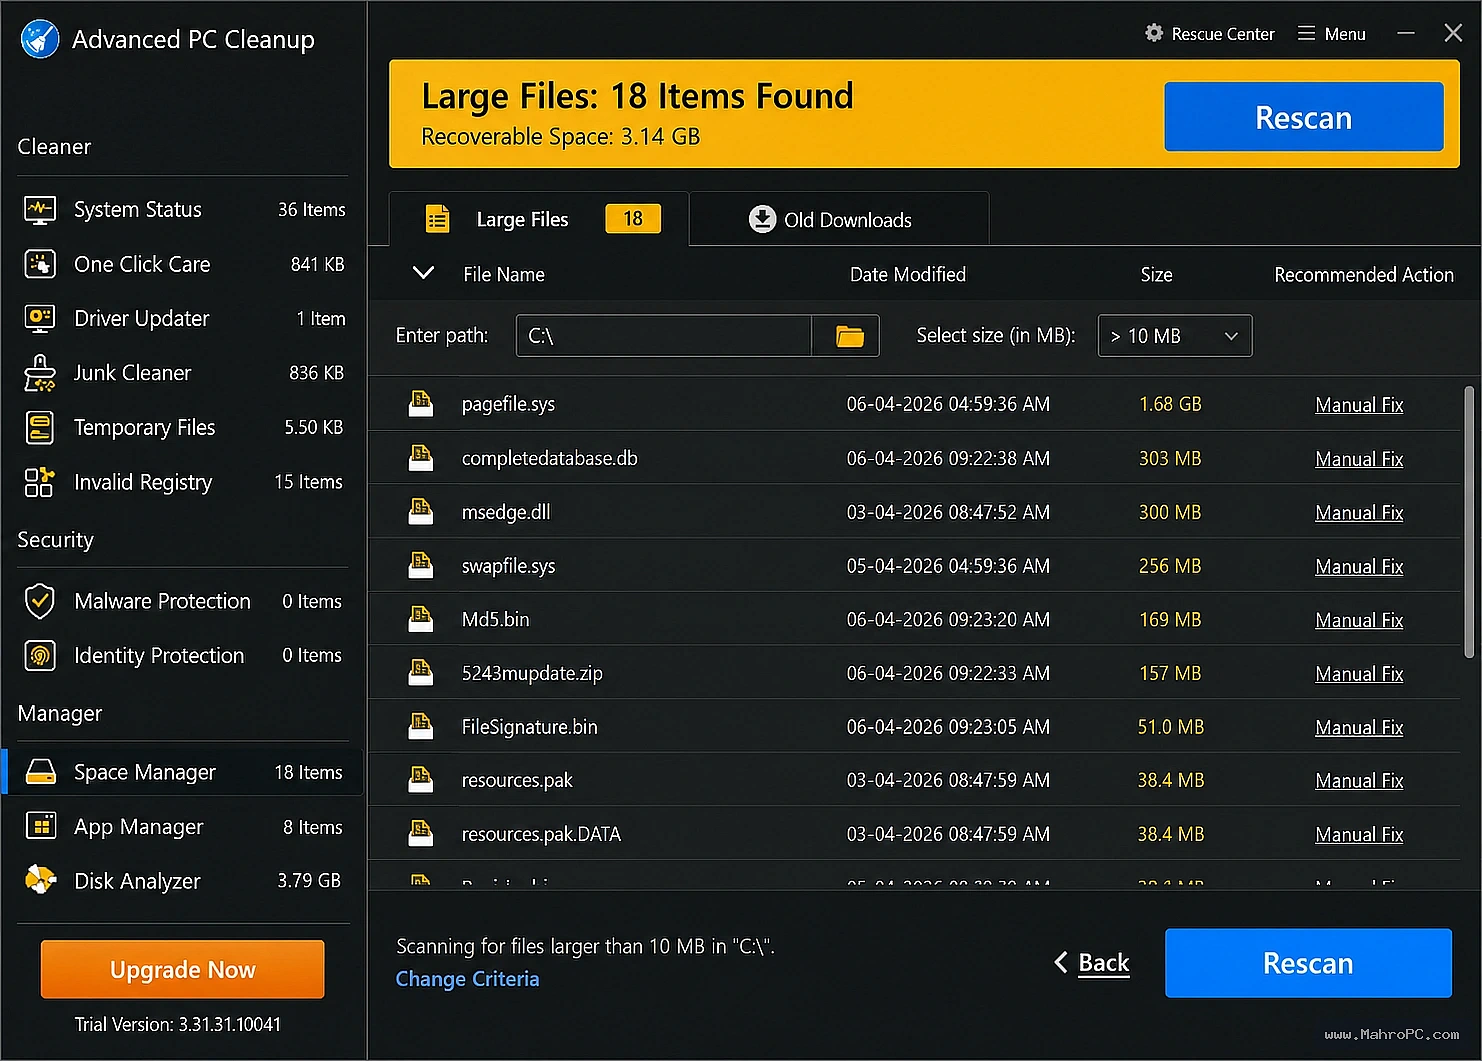Click the file list vertical scrollbar
1482x1061 pixels.
pyautogui.click(x=1469, y=522)
